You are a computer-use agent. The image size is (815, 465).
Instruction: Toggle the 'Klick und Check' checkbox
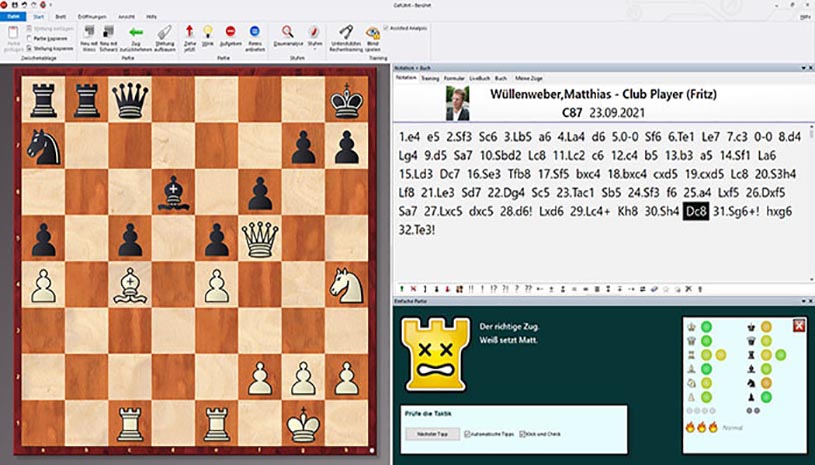pyautogui.click(x=523, y=434)
